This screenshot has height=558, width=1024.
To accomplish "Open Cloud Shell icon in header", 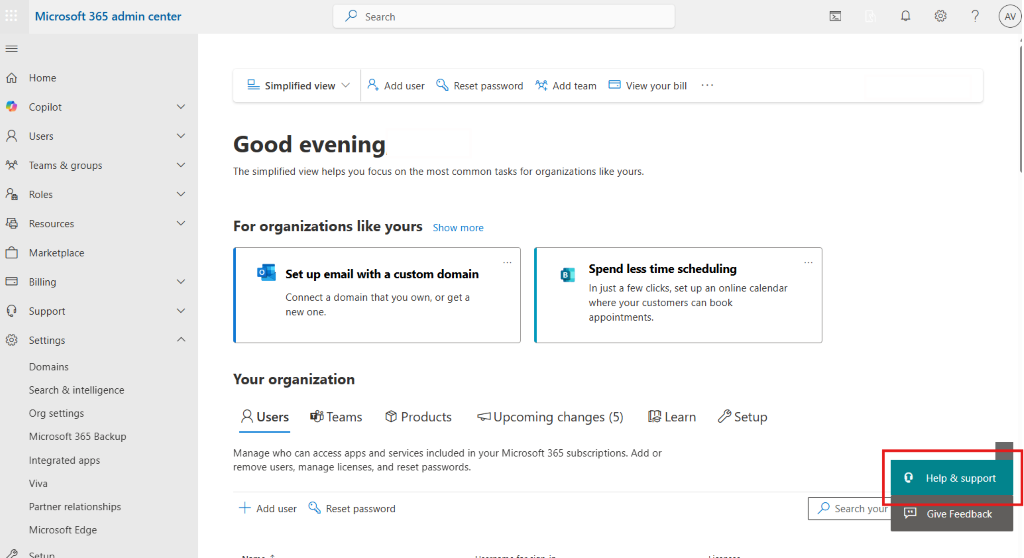I will (835, 16).
